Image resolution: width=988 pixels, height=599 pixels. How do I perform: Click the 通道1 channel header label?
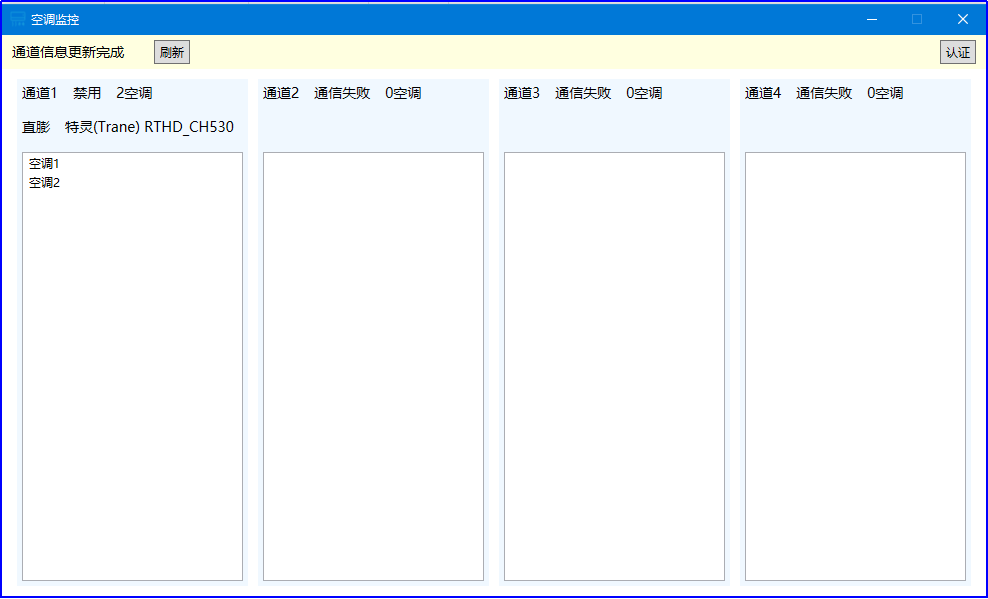pyautogui.click(x=39, y=92)
